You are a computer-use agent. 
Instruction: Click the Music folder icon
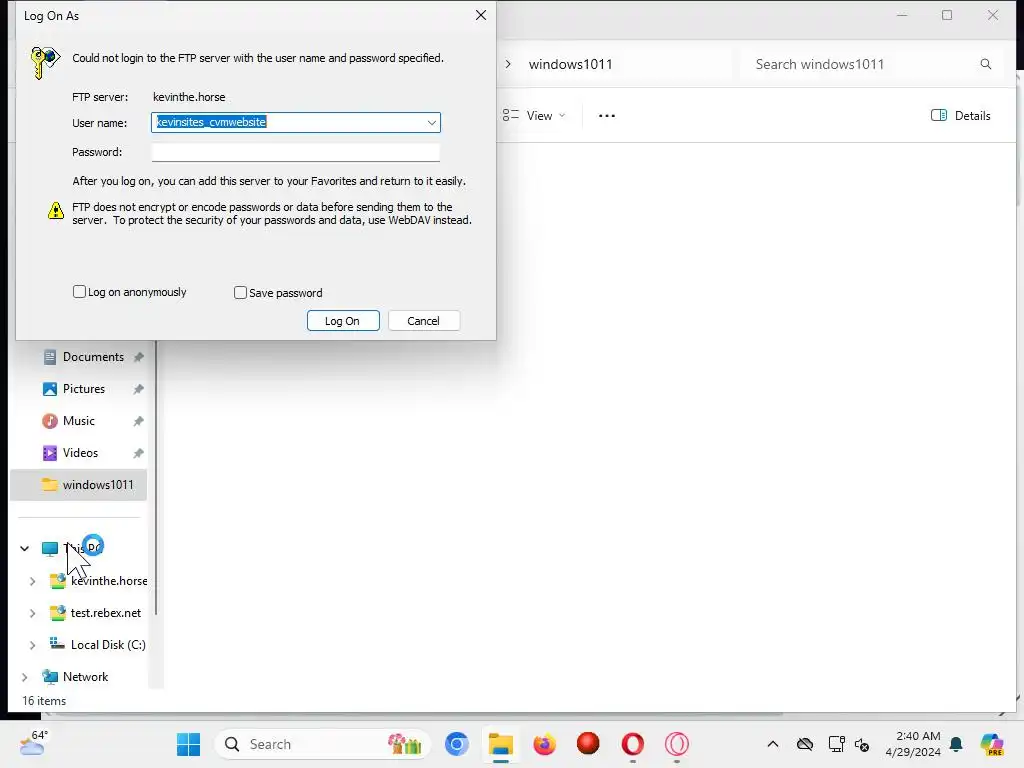50,421
